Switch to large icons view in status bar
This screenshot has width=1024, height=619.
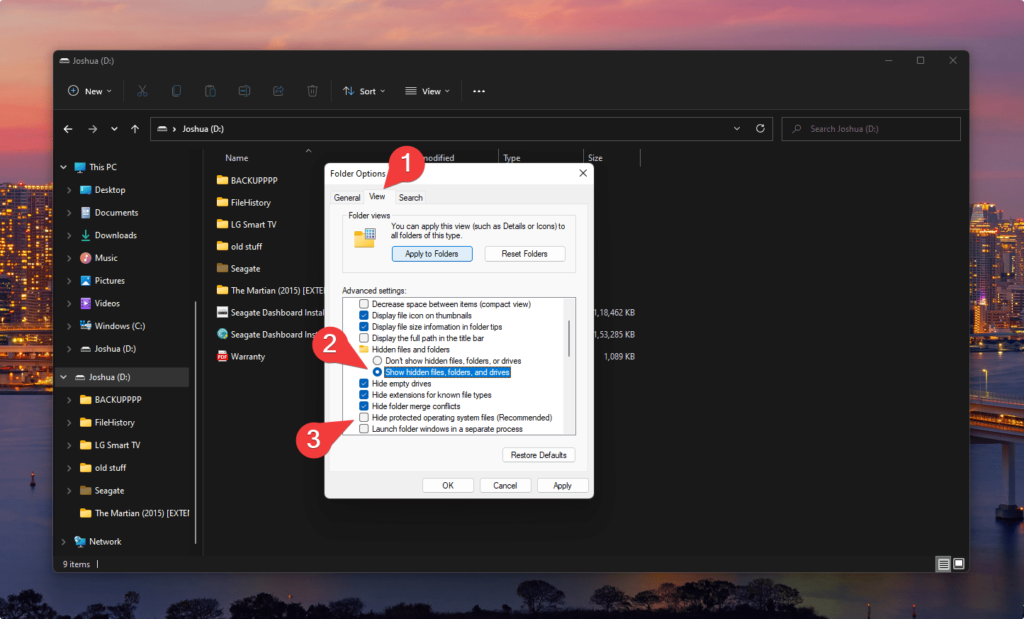point(958,564)
